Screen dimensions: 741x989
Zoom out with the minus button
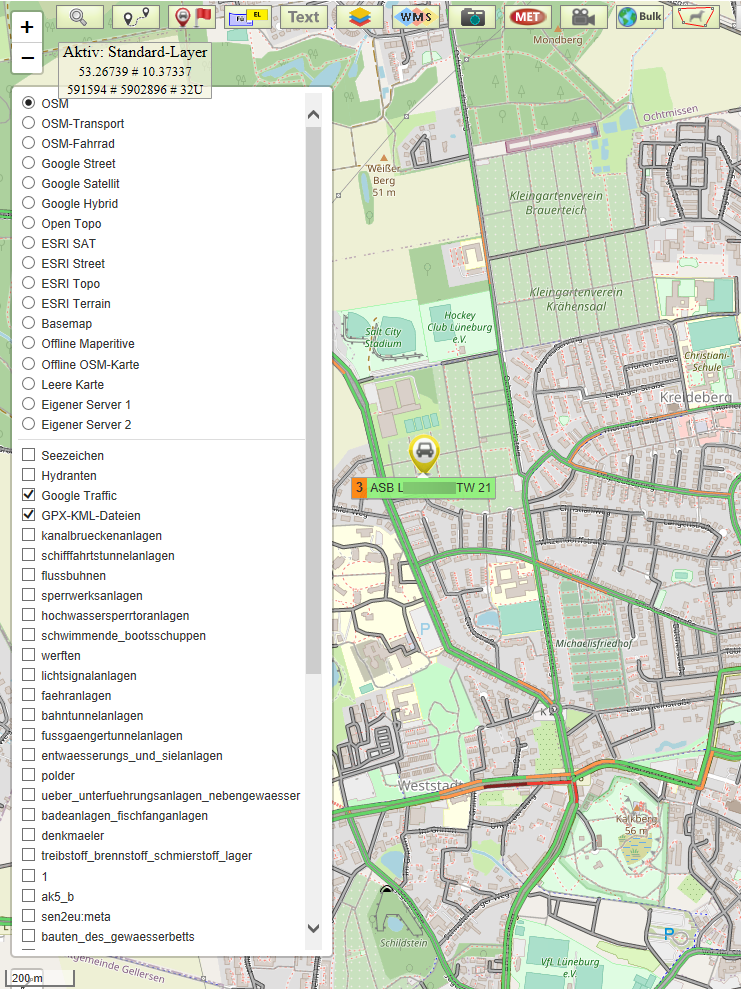coord(27,58)
